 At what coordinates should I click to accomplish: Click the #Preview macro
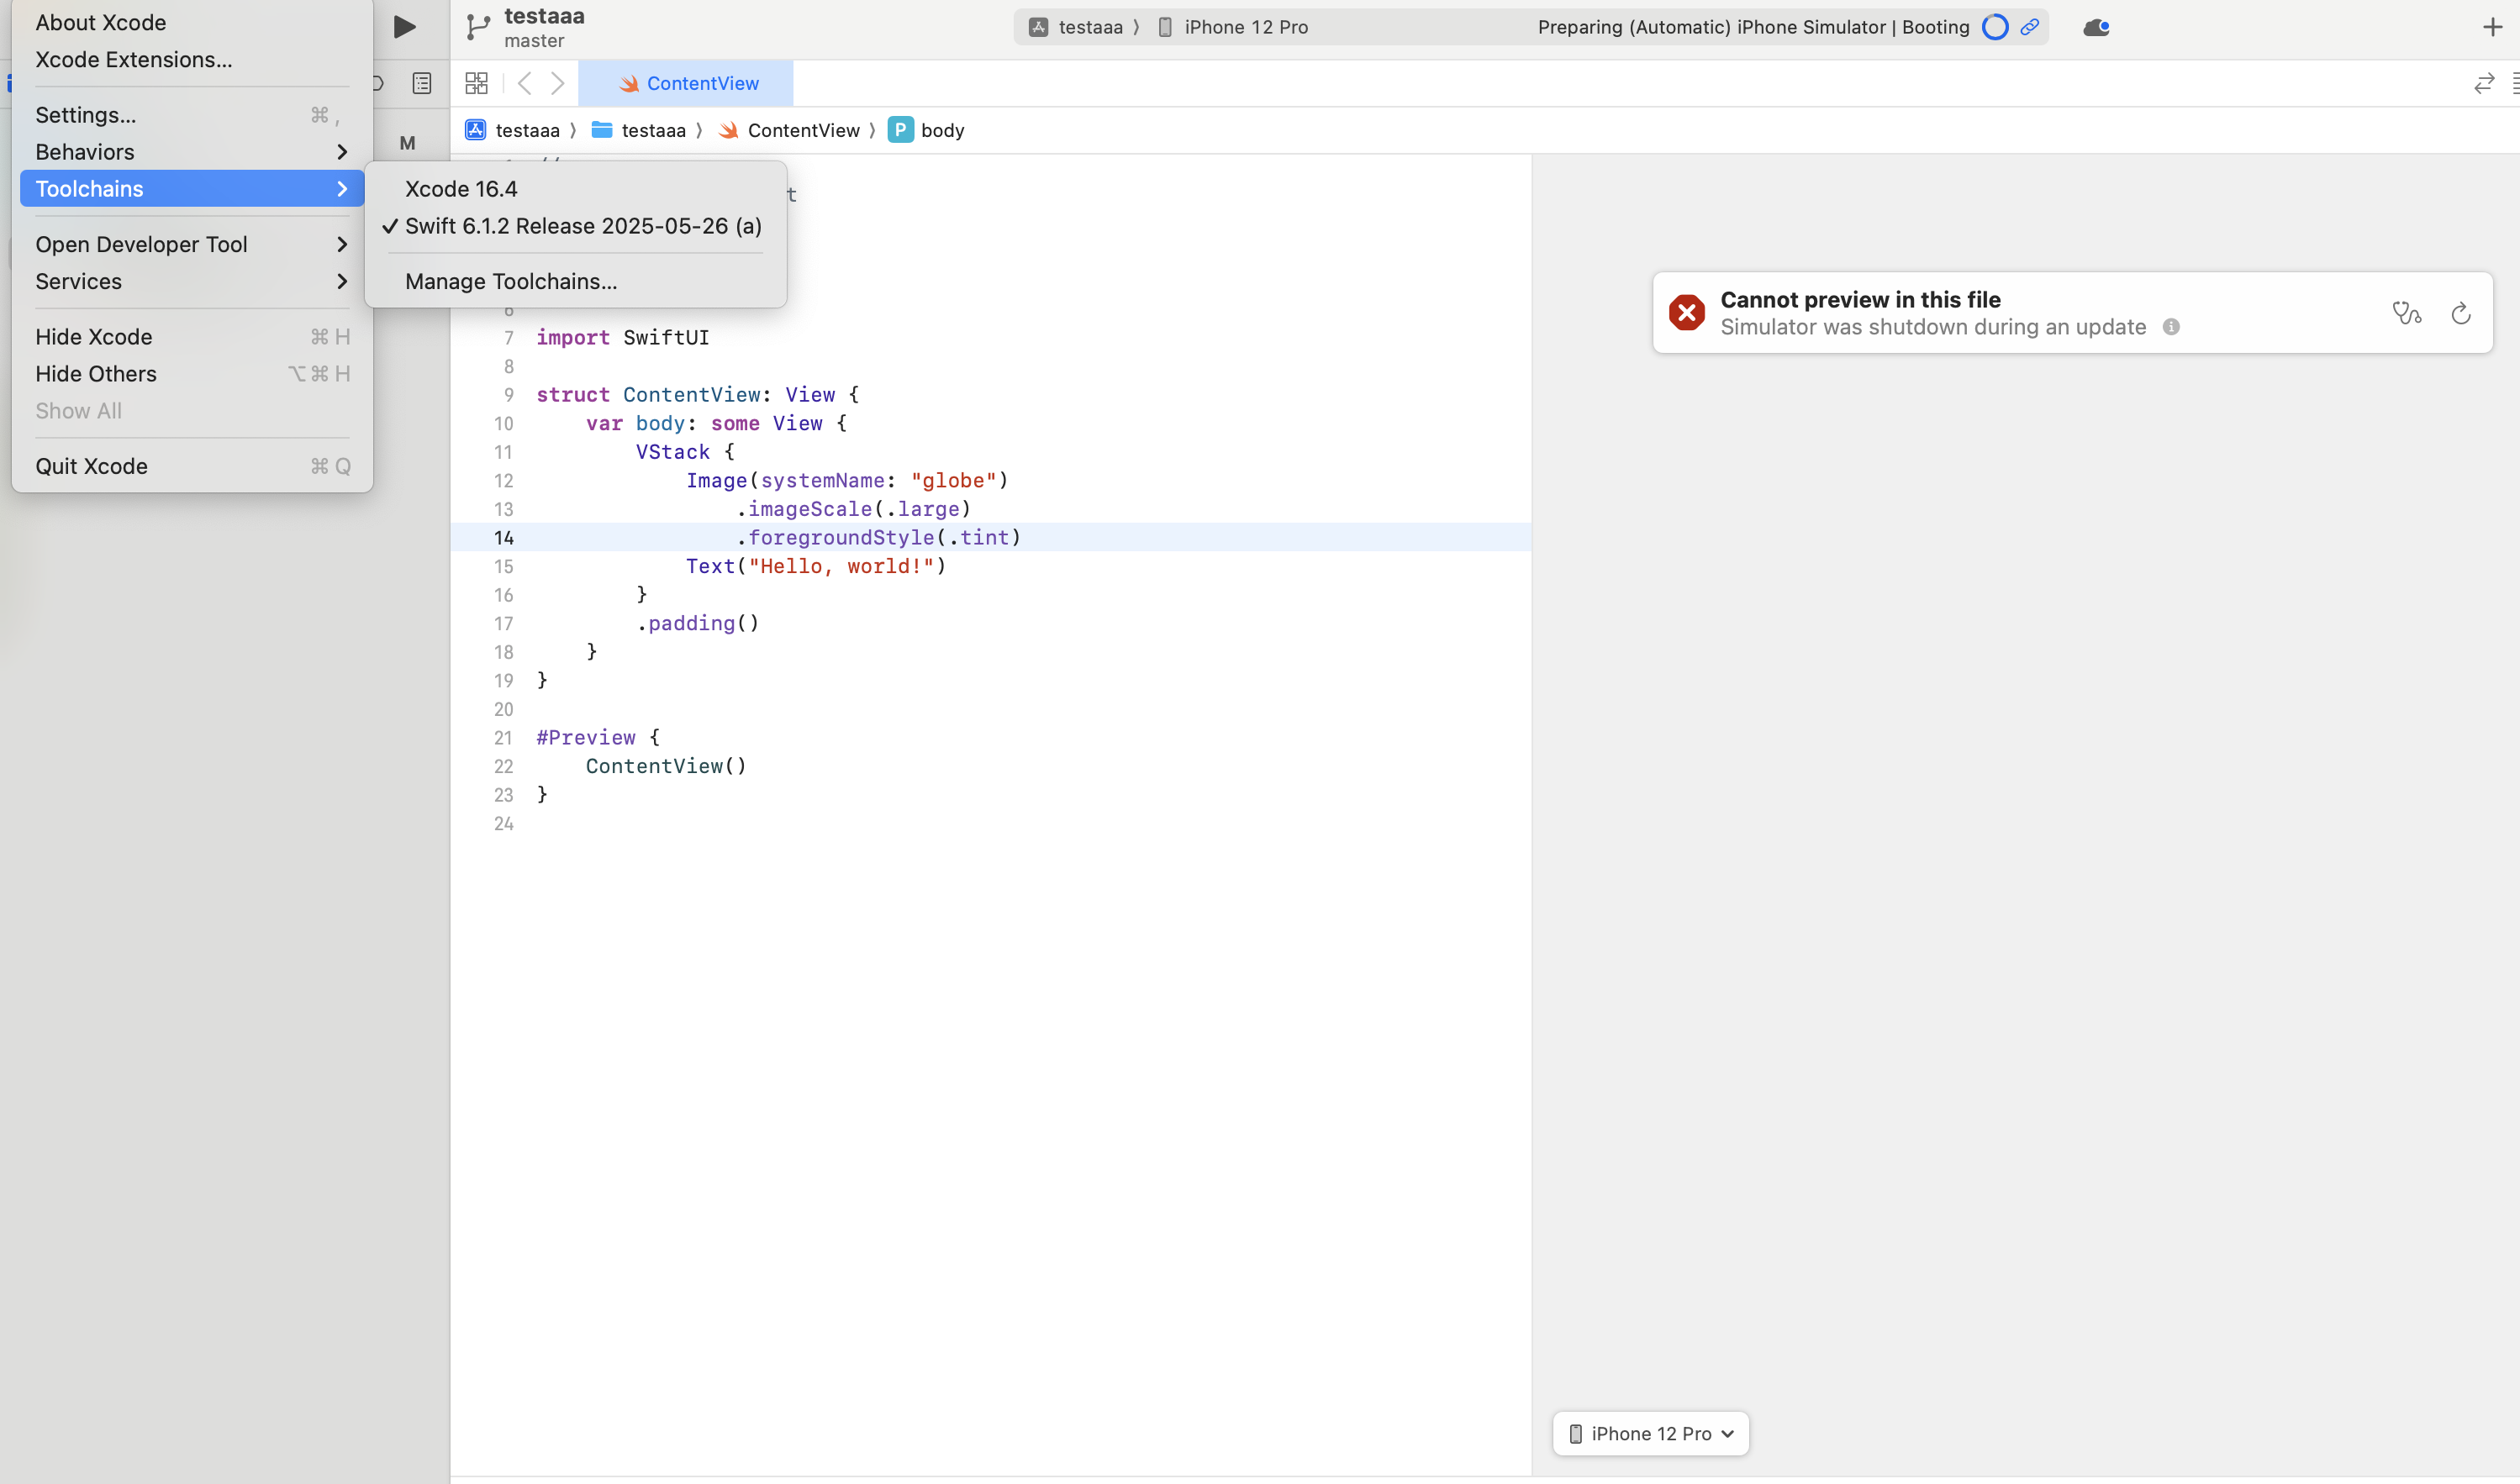click(586, 738)
